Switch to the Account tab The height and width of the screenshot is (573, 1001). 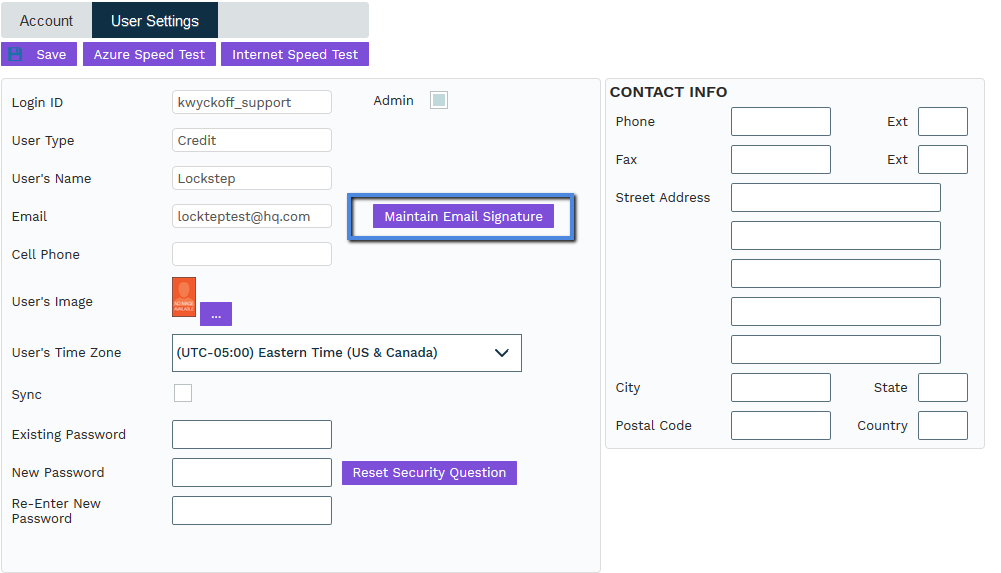(46, 20)
